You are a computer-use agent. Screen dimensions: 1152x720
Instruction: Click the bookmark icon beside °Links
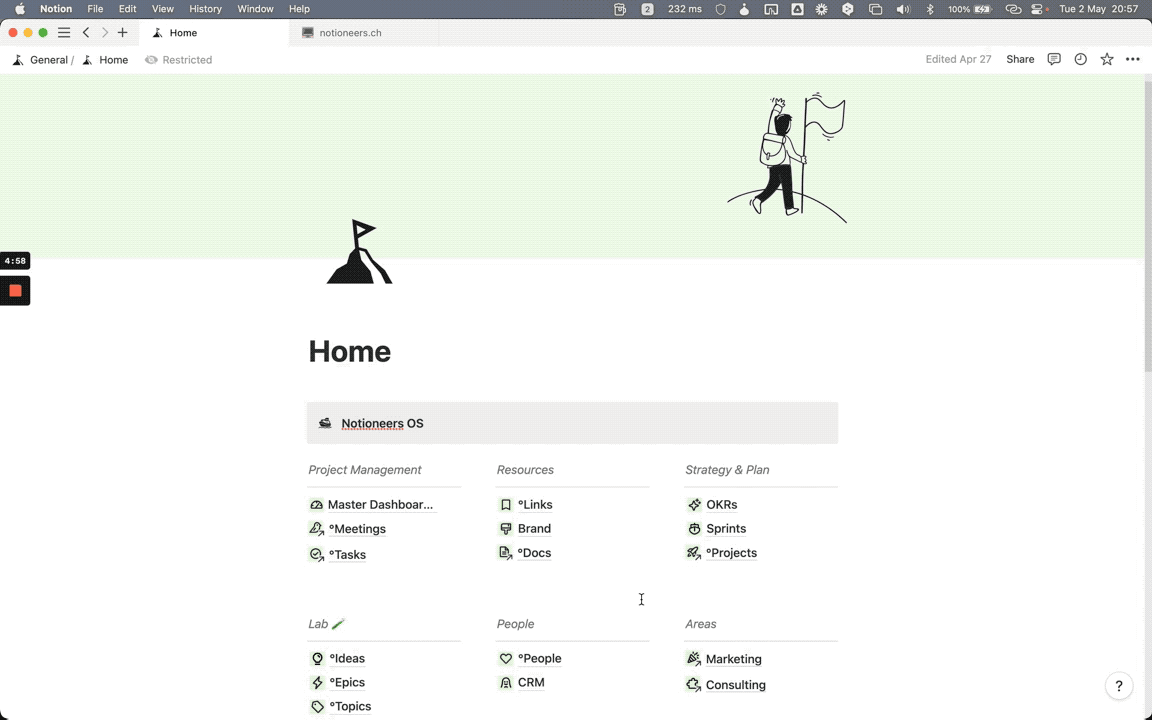point(505,505)
